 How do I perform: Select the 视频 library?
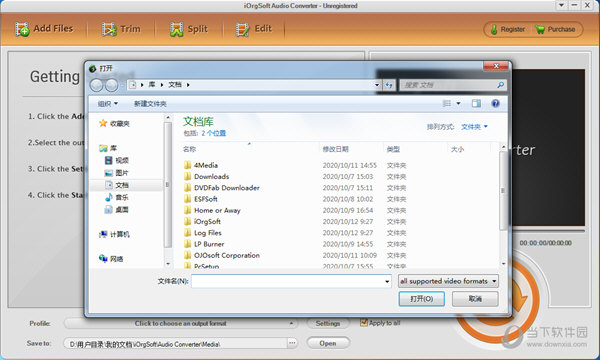tap(117, 160)
